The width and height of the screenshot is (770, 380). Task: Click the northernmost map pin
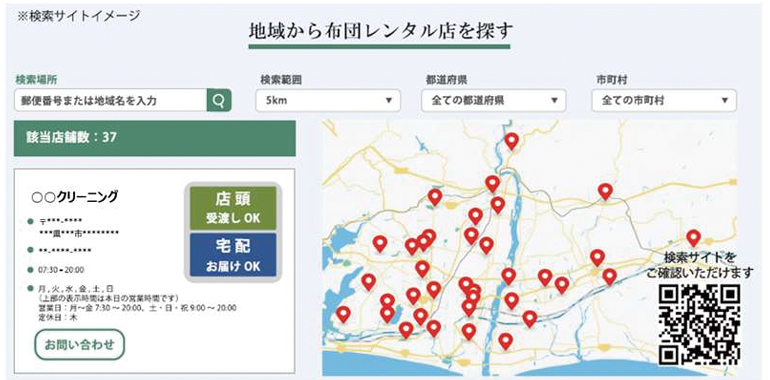pos(512,141)
